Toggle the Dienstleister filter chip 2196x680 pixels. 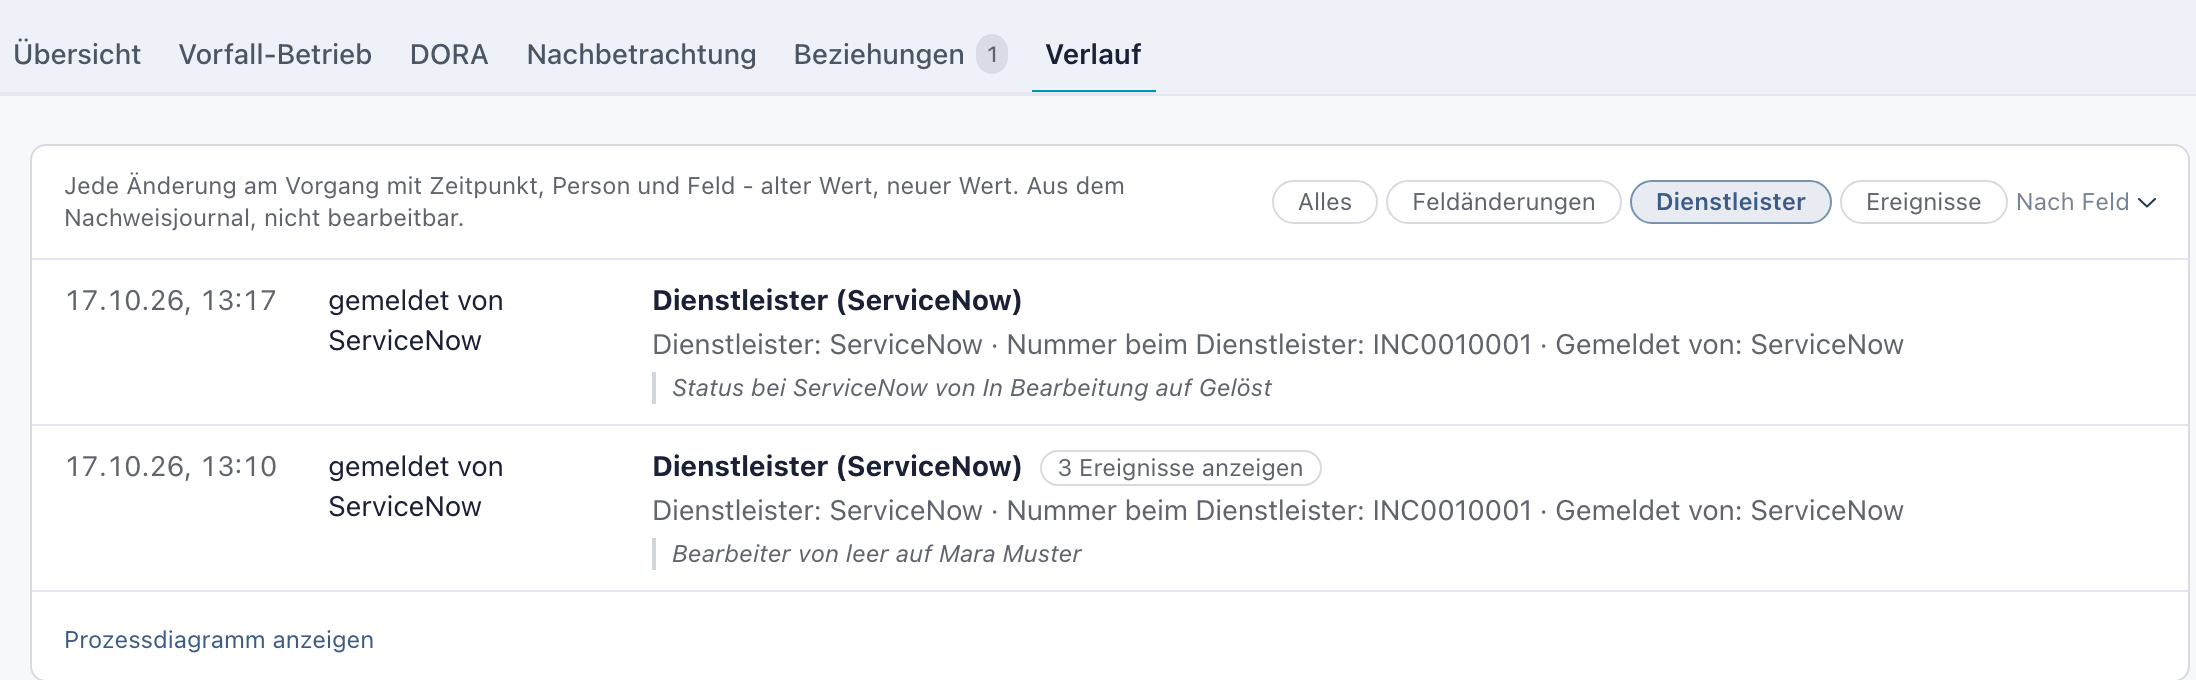[x=1730, y=202]
